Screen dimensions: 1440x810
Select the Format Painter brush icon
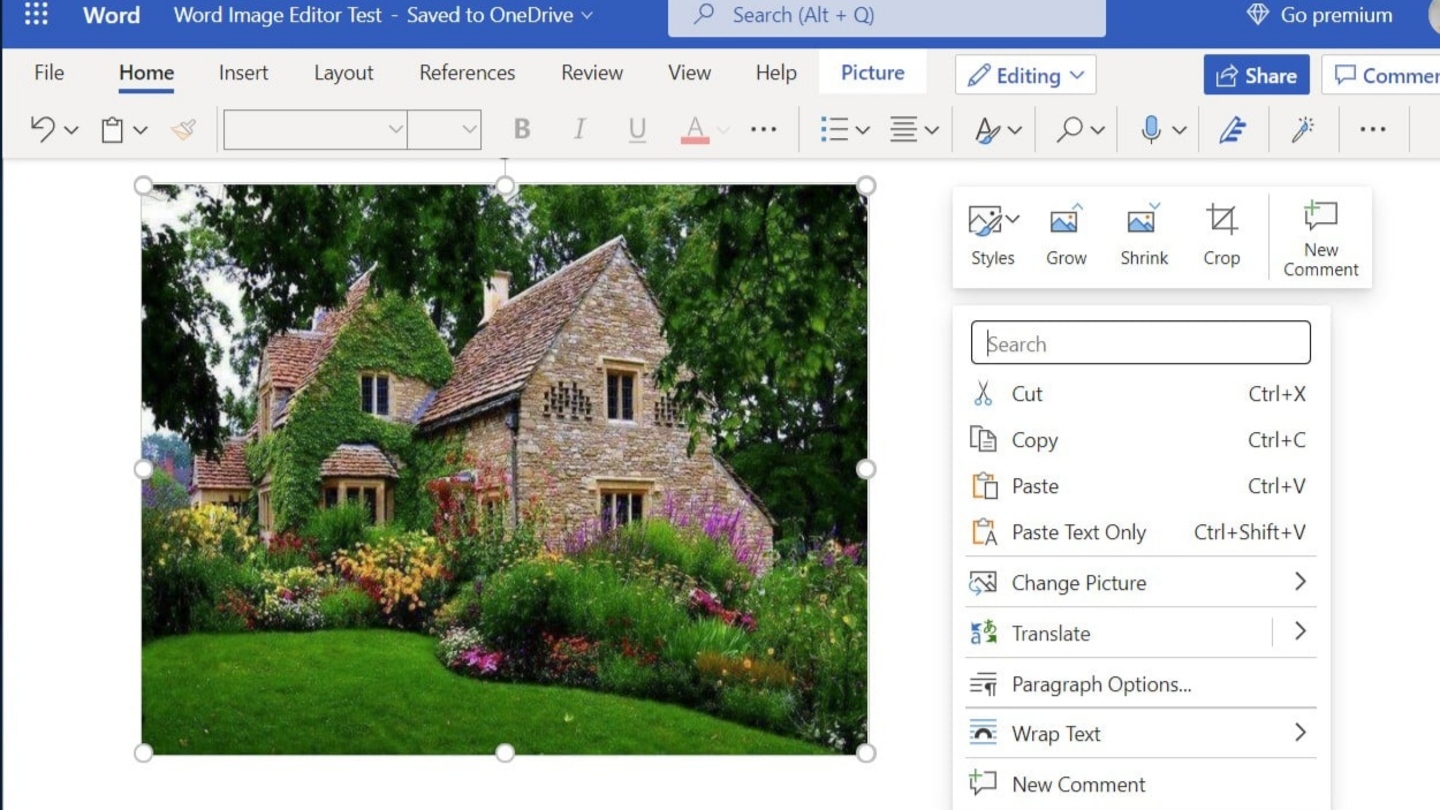point(183,129)
